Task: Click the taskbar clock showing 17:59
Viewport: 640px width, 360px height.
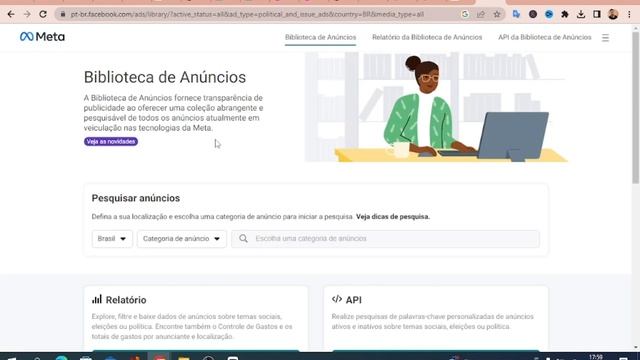Action: click(596, 357)
